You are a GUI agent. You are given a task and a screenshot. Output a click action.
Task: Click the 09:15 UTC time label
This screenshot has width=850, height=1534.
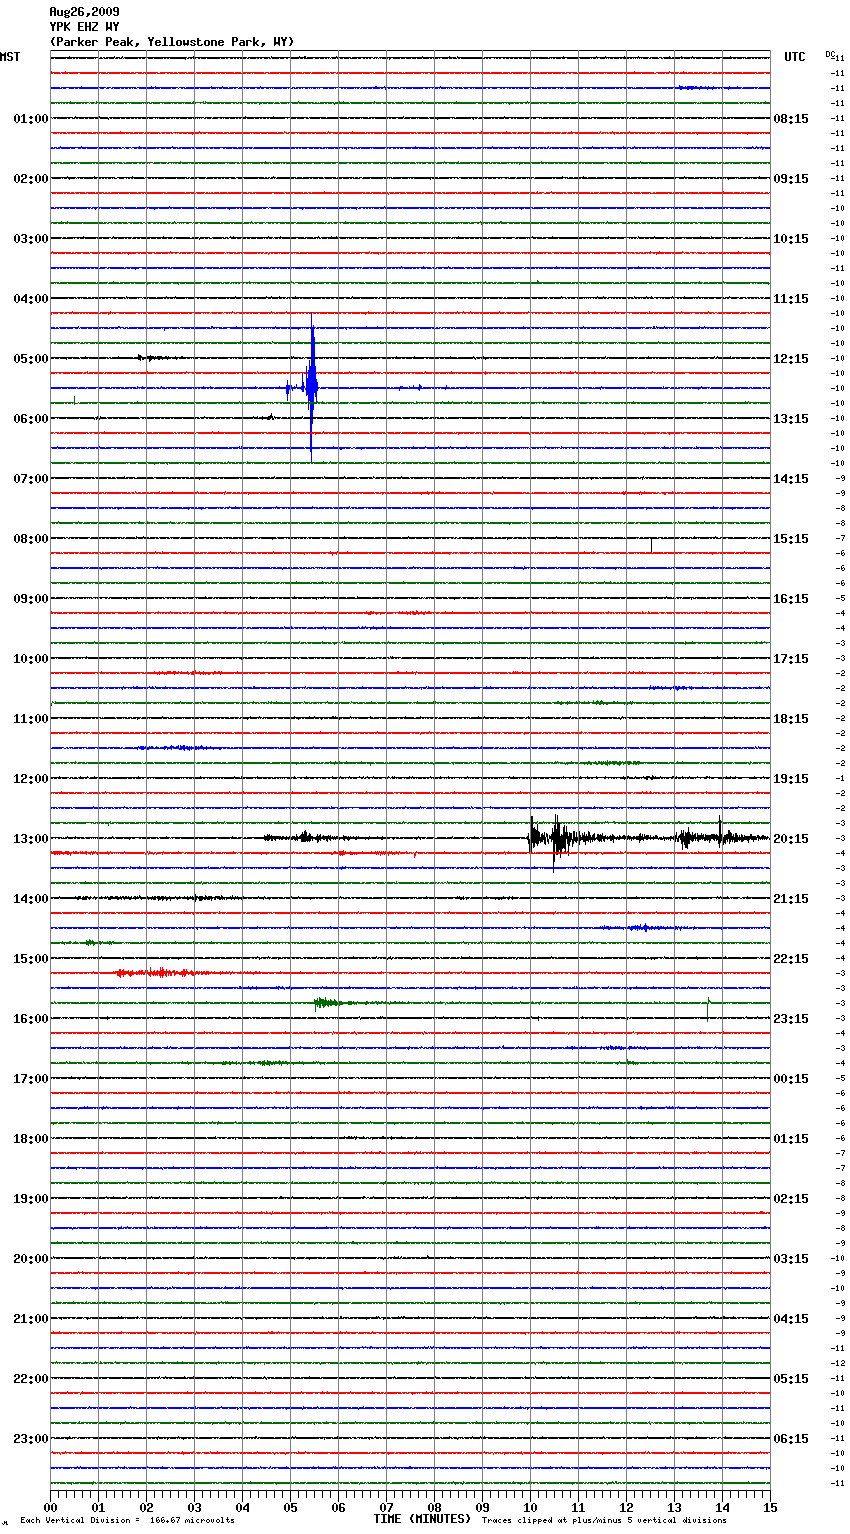point(791,179)
